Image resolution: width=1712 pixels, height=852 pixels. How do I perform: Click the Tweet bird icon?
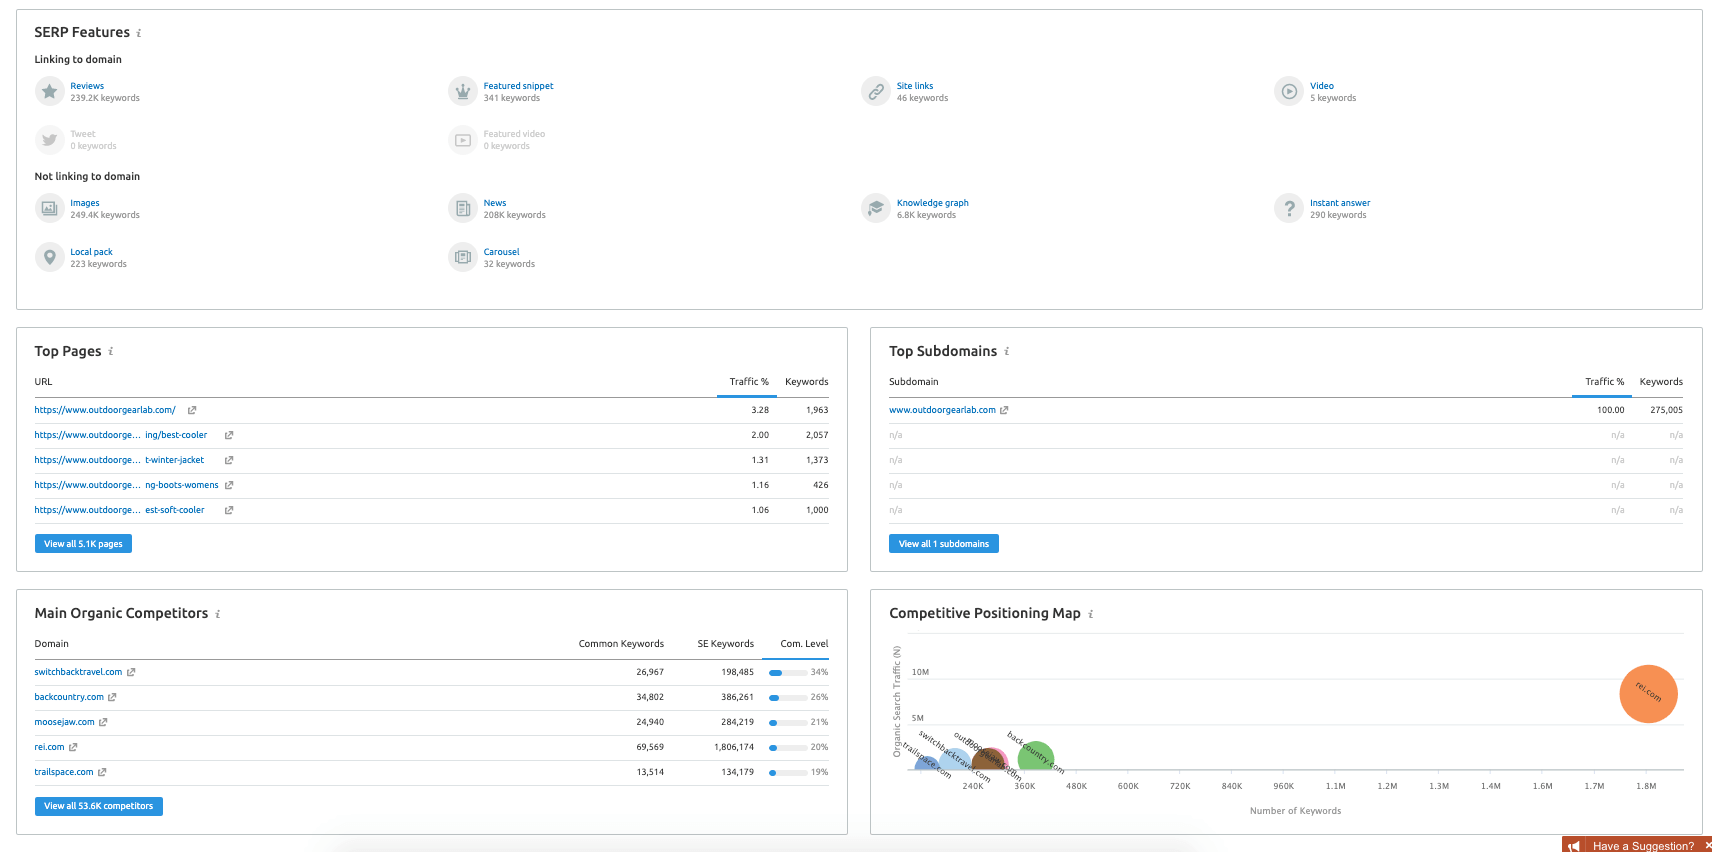click(49, 140)
